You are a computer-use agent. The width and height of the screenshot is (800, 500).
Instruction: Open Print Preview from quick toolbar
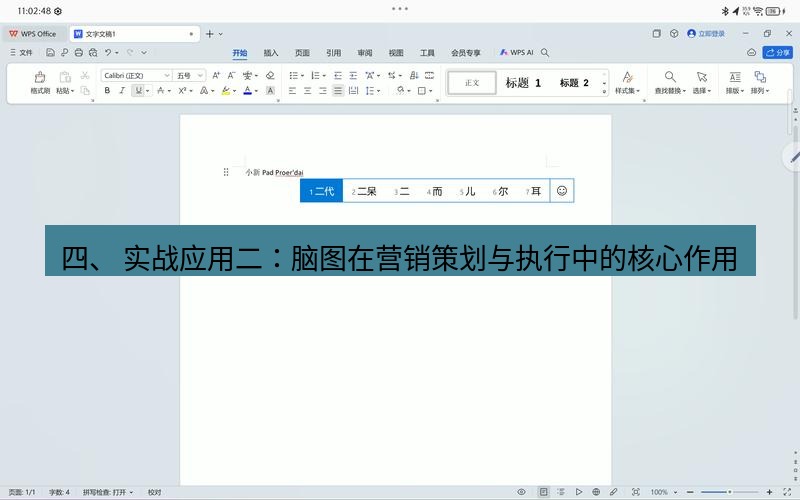(93, 52)
